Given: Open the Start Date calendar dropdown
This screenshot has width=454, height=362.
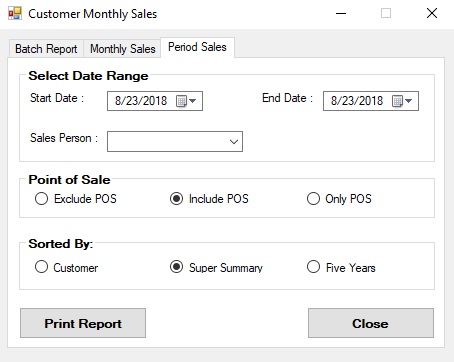Looking at the screenshot, I should (x=186, y=101).
